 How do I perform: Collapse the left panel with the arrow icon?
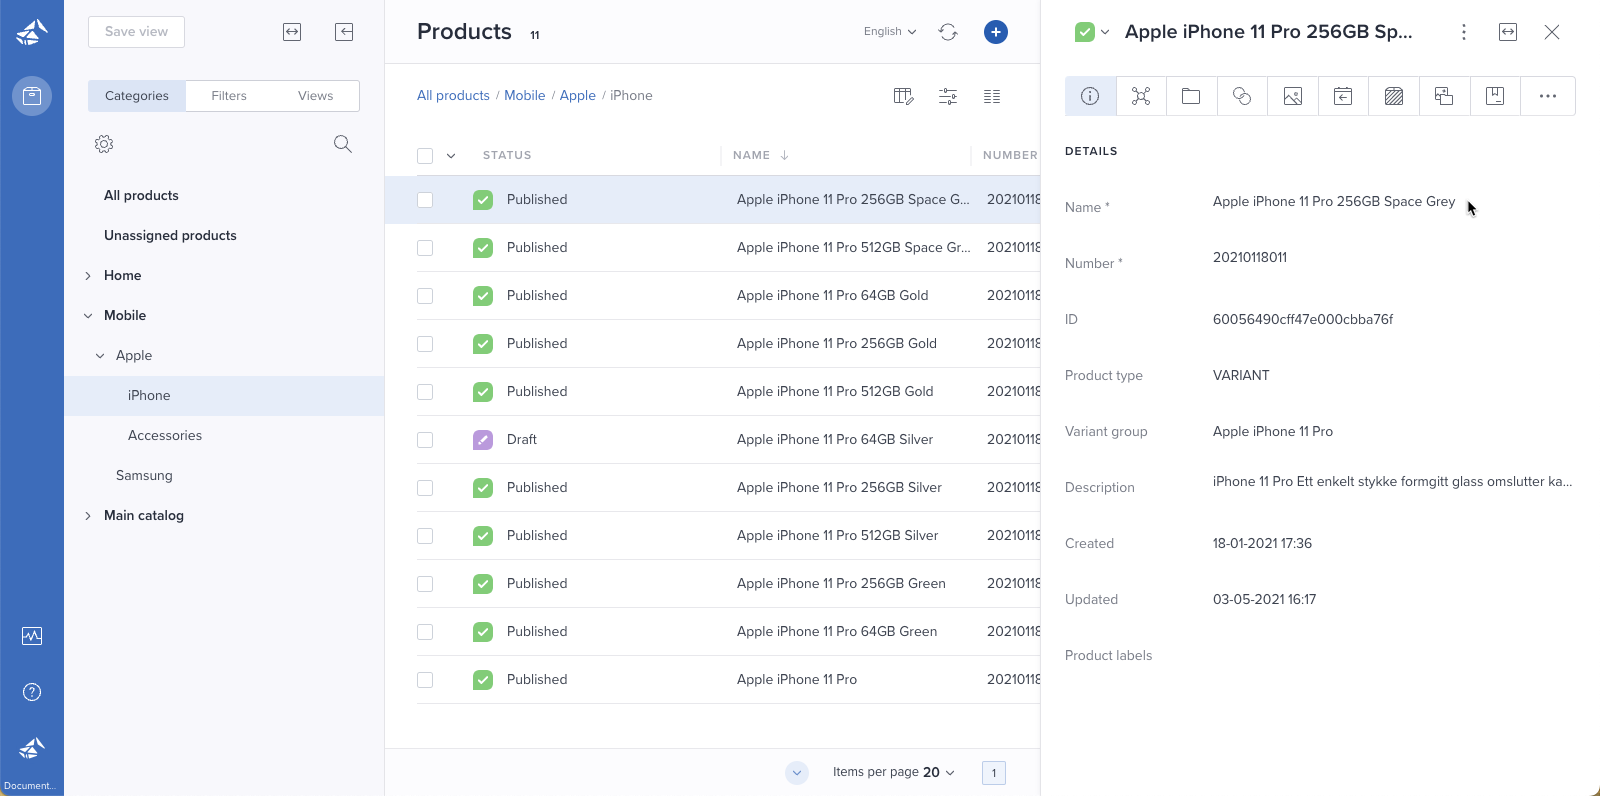[x=344, y=32]
